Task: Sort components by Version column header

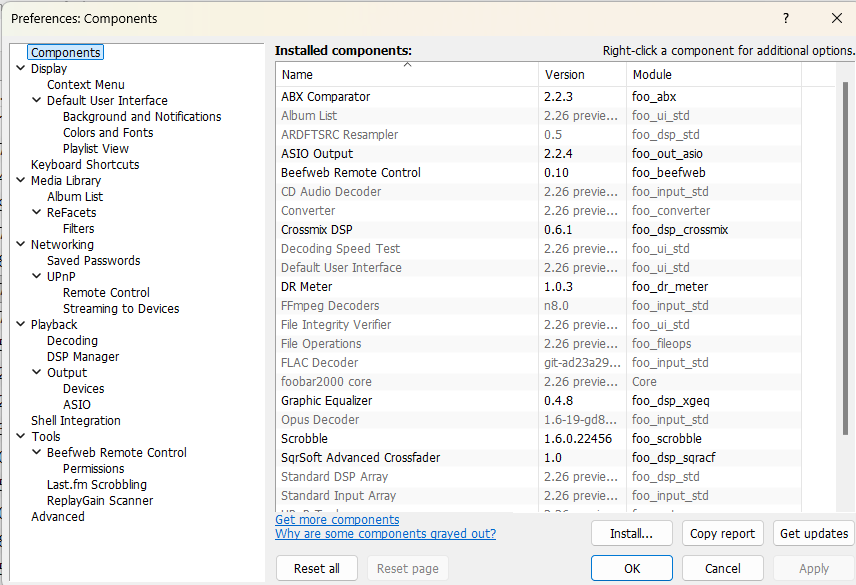Action: point(582,74)
